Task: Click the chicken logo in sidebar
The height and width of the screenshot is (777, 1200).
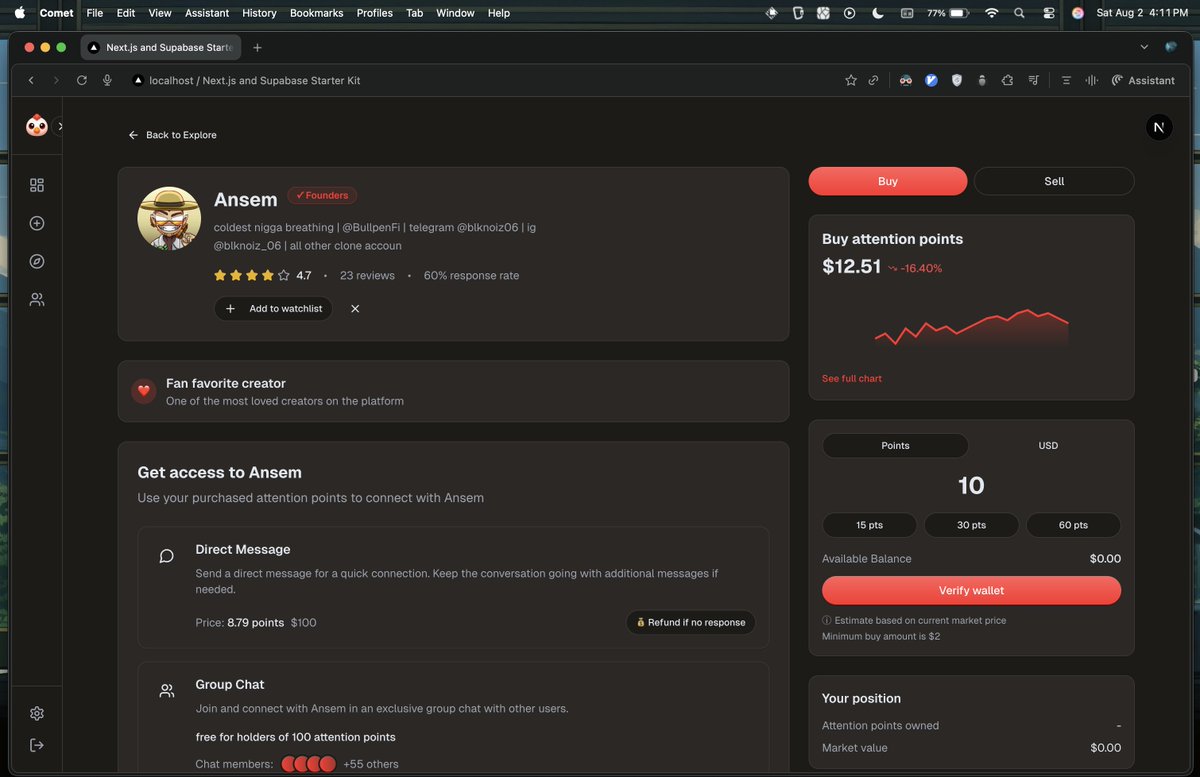Action: 37,126
